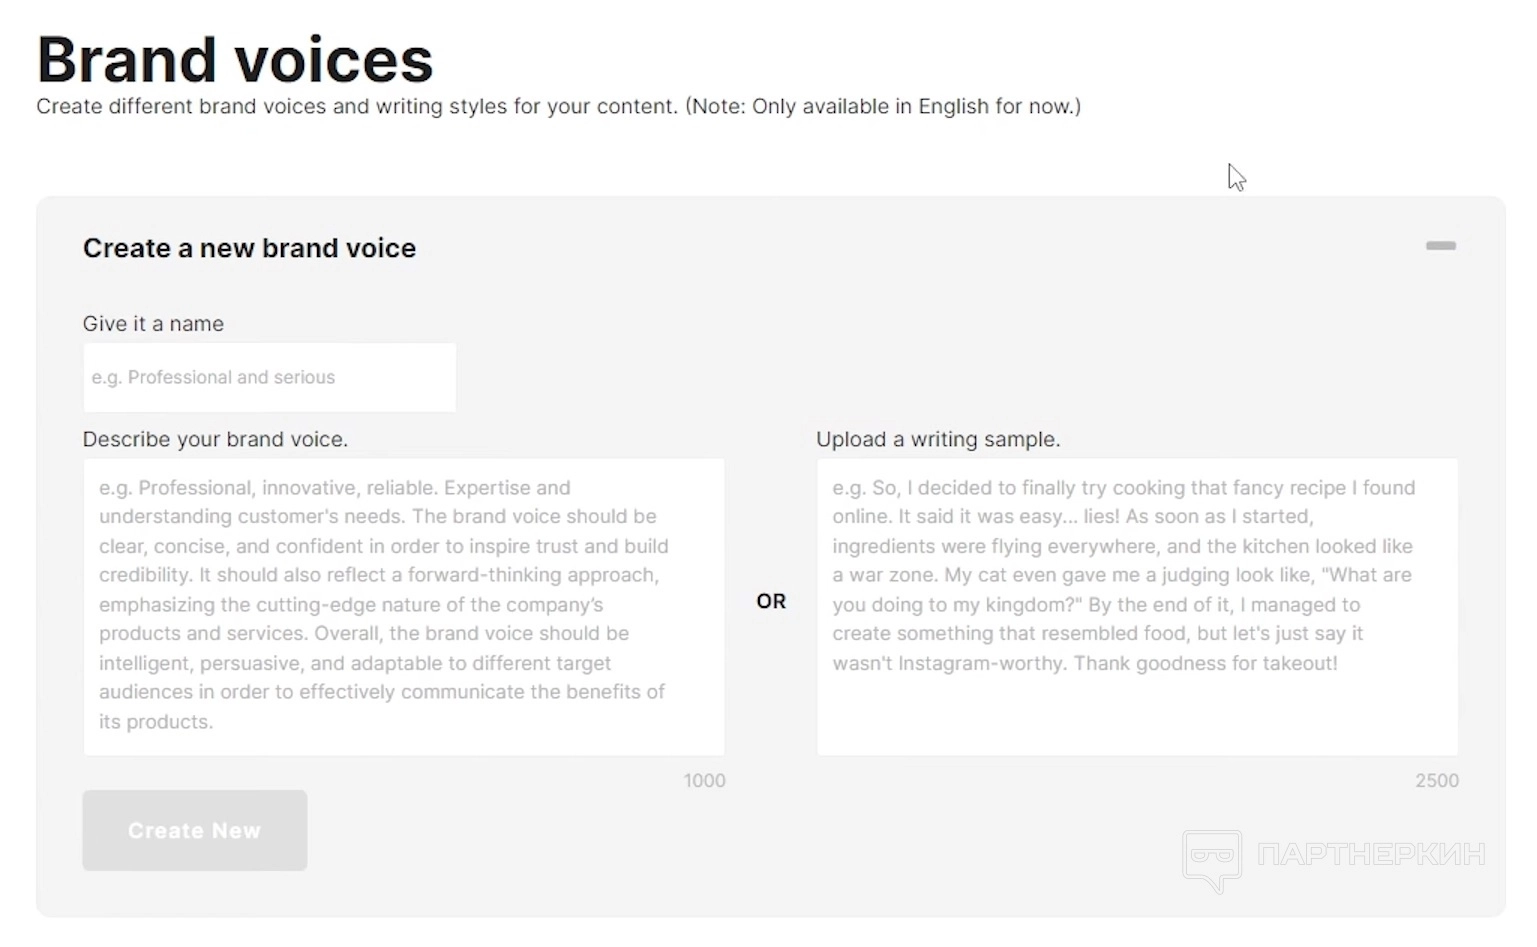Click the Describe your brand voice label
Image resolution: width=1537 pixels, height=947 pixels.
click(215, 439)
